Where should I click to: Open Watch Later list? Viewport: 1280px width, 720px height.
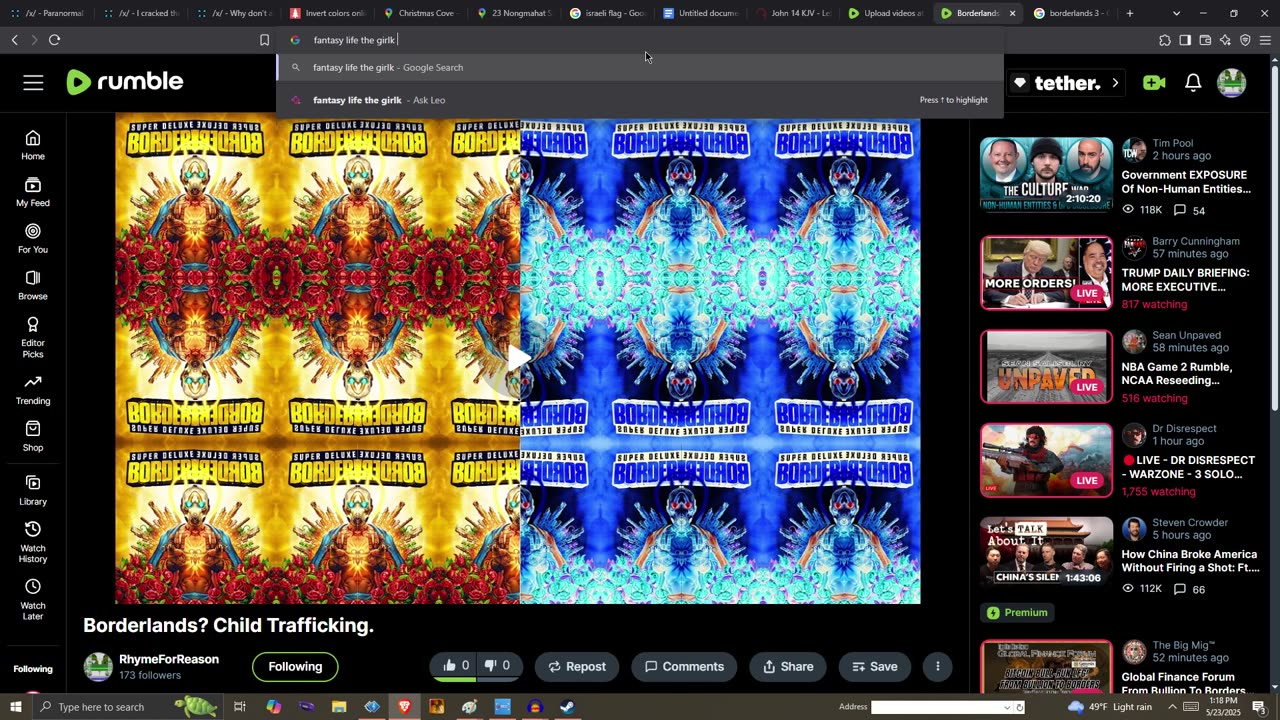[33, 600]
